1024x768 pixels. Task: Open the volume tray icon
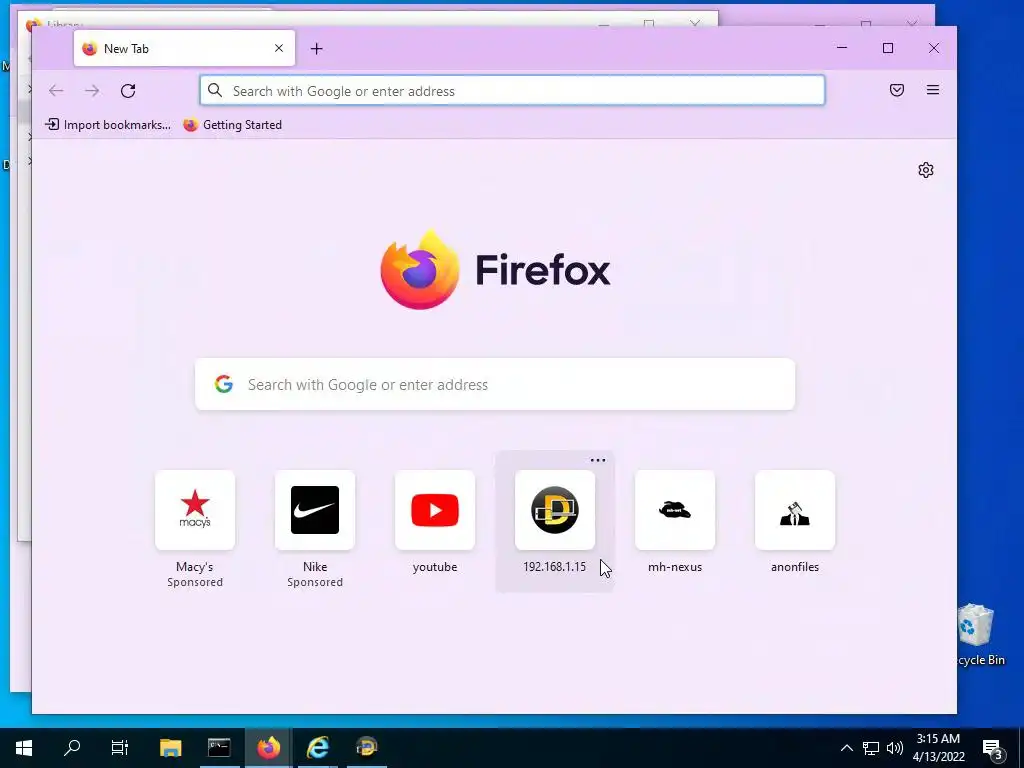(x=895, y=748)
